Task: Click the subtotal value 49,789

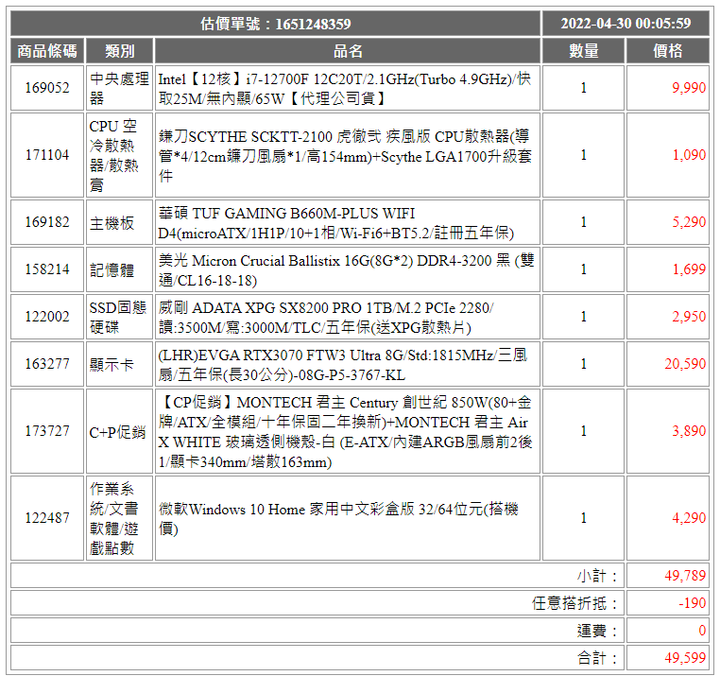Action: click(685, 576)
